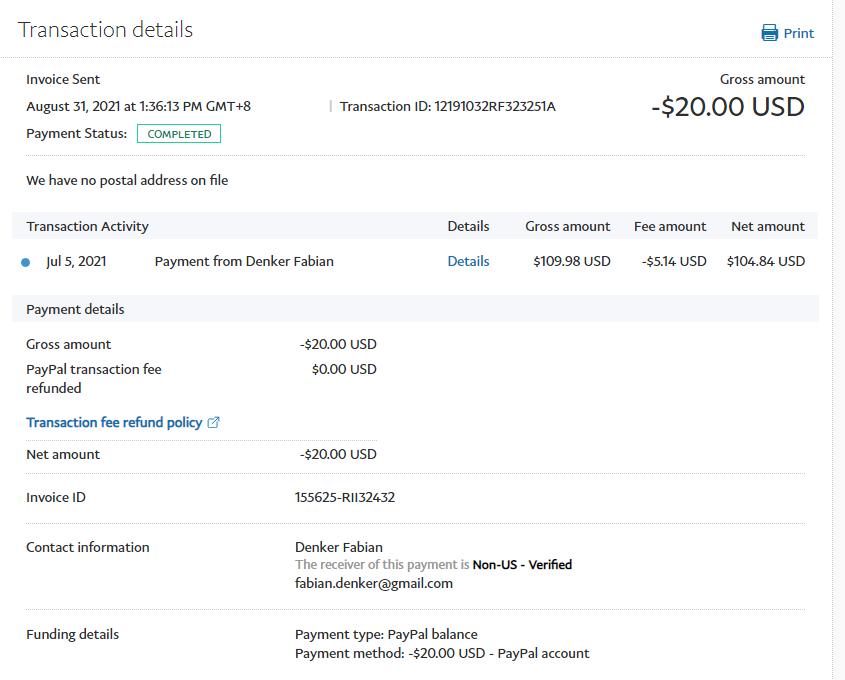
Task: Click the Non-US - Verified status text
Action: (x=522, y=565)
